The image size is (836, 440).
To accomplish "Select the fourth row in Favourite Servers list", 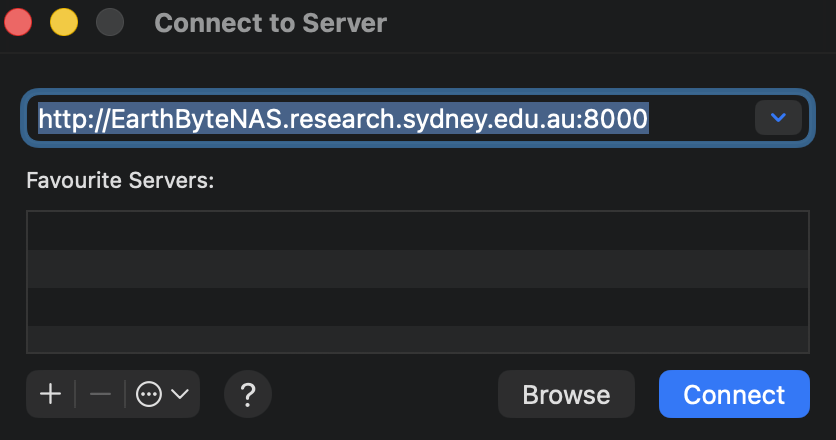I will coord(417,339).
